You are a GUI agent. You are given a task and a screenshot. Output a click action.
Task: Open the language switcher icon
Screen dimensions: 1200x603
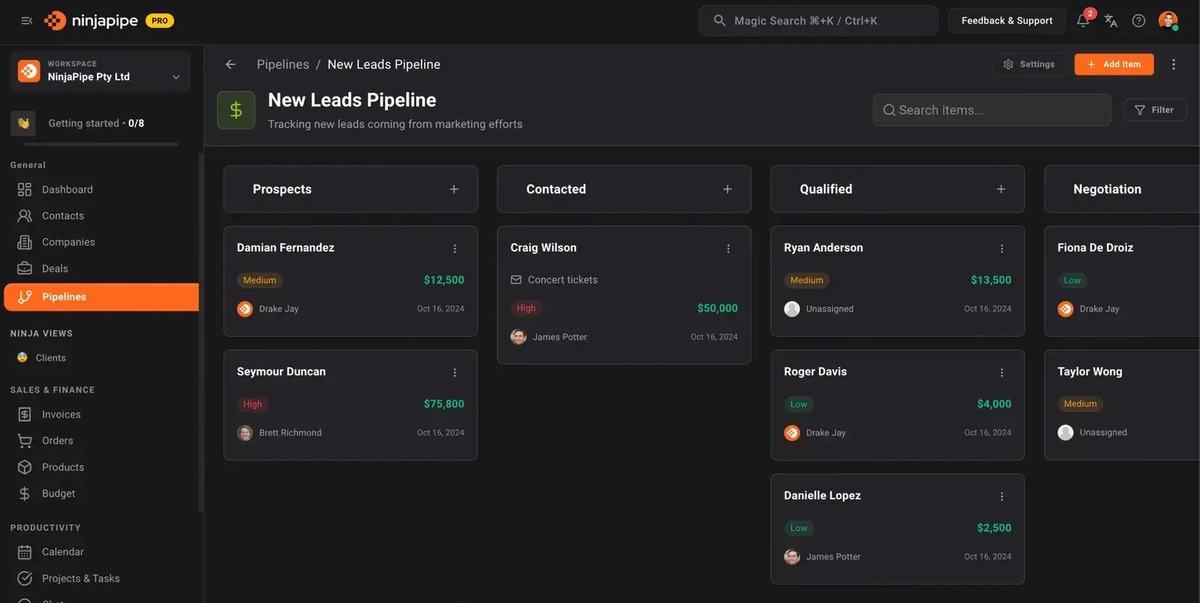[1108, 18]
